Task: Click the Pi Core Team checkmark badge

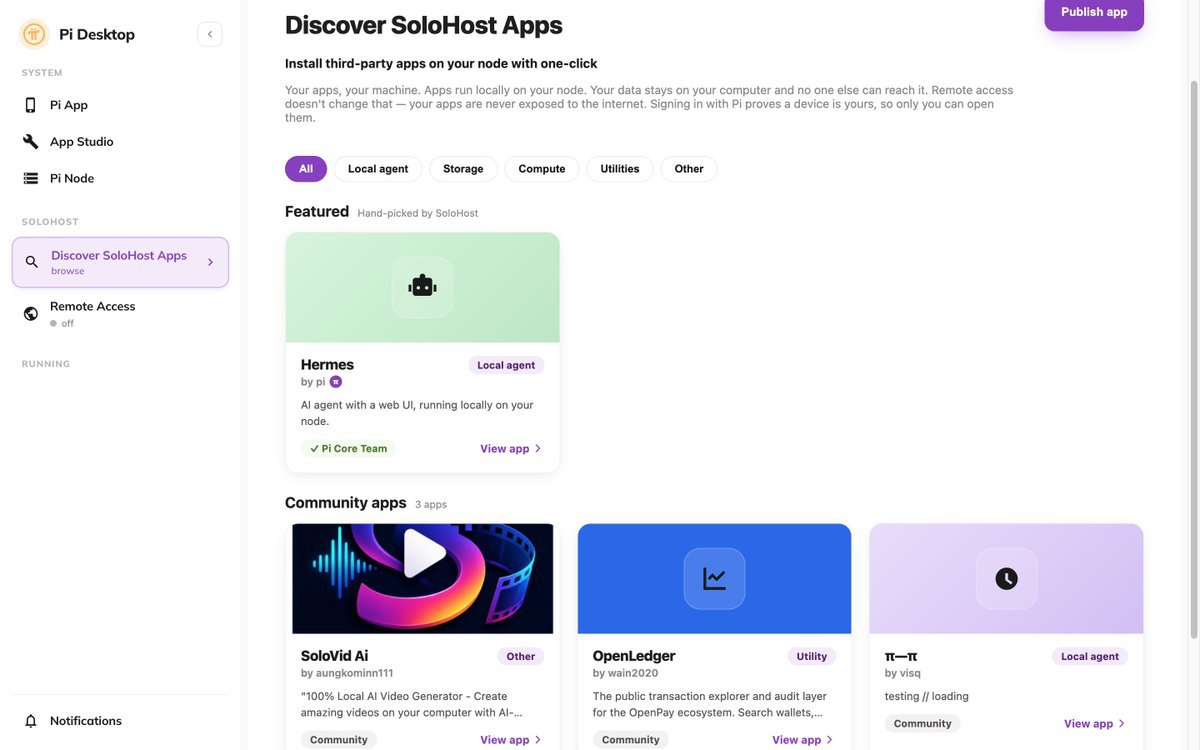Action: [348, 449]
